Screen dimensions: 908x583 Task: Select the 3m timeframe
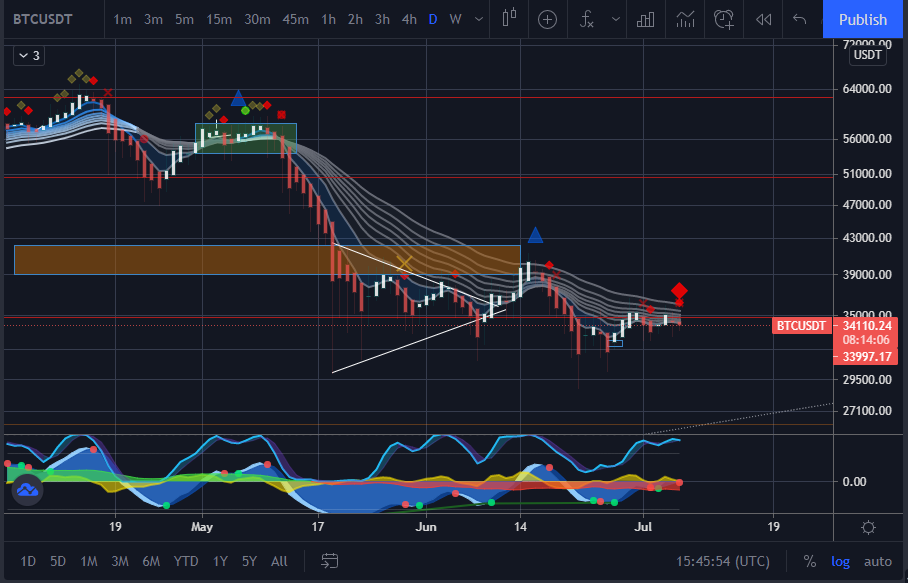[153, 19]
